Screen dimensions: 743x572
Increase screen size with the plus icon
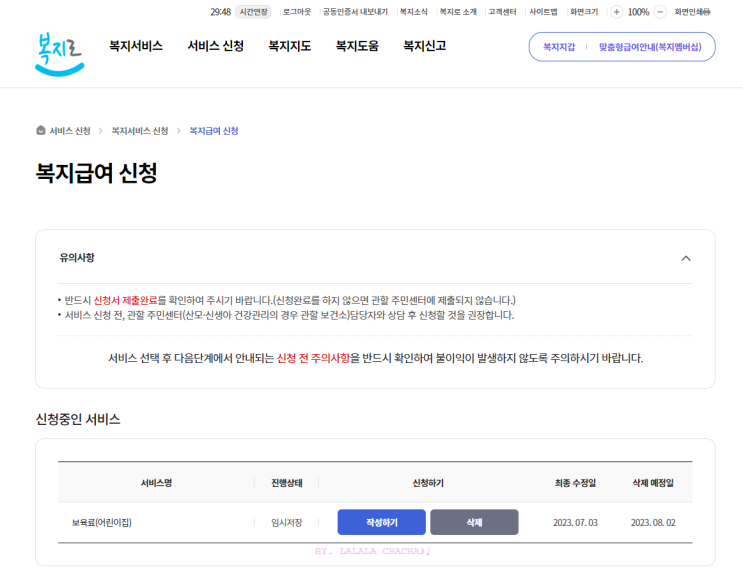pos(616,12)
